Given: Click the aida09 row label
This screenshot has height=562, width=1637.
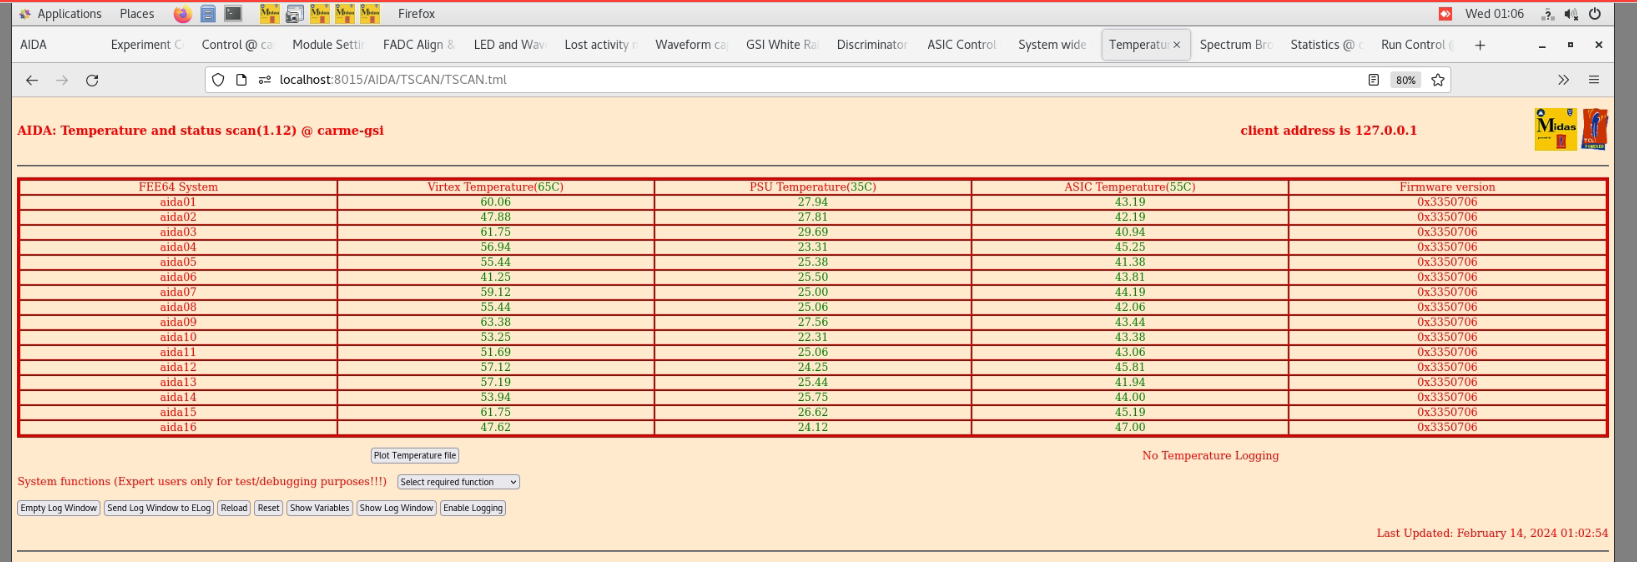Looking at the screenshot, I should click(x=178, y=322).
